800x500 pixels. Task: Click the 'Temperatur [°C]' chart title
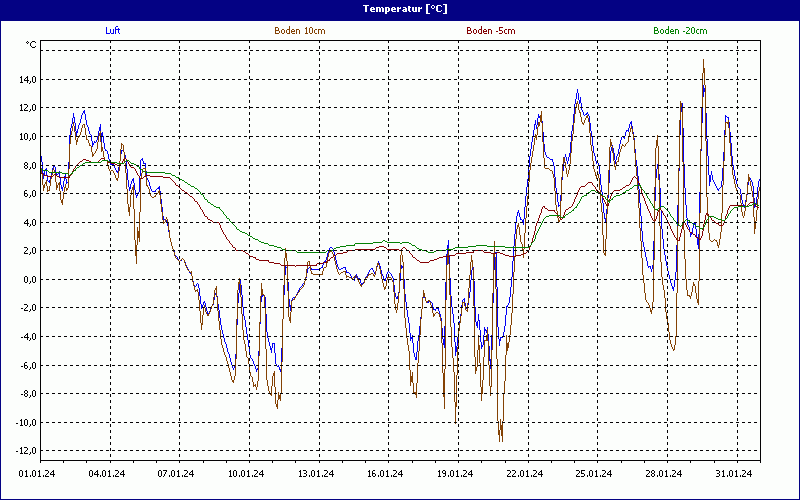(x=405, y=9)
